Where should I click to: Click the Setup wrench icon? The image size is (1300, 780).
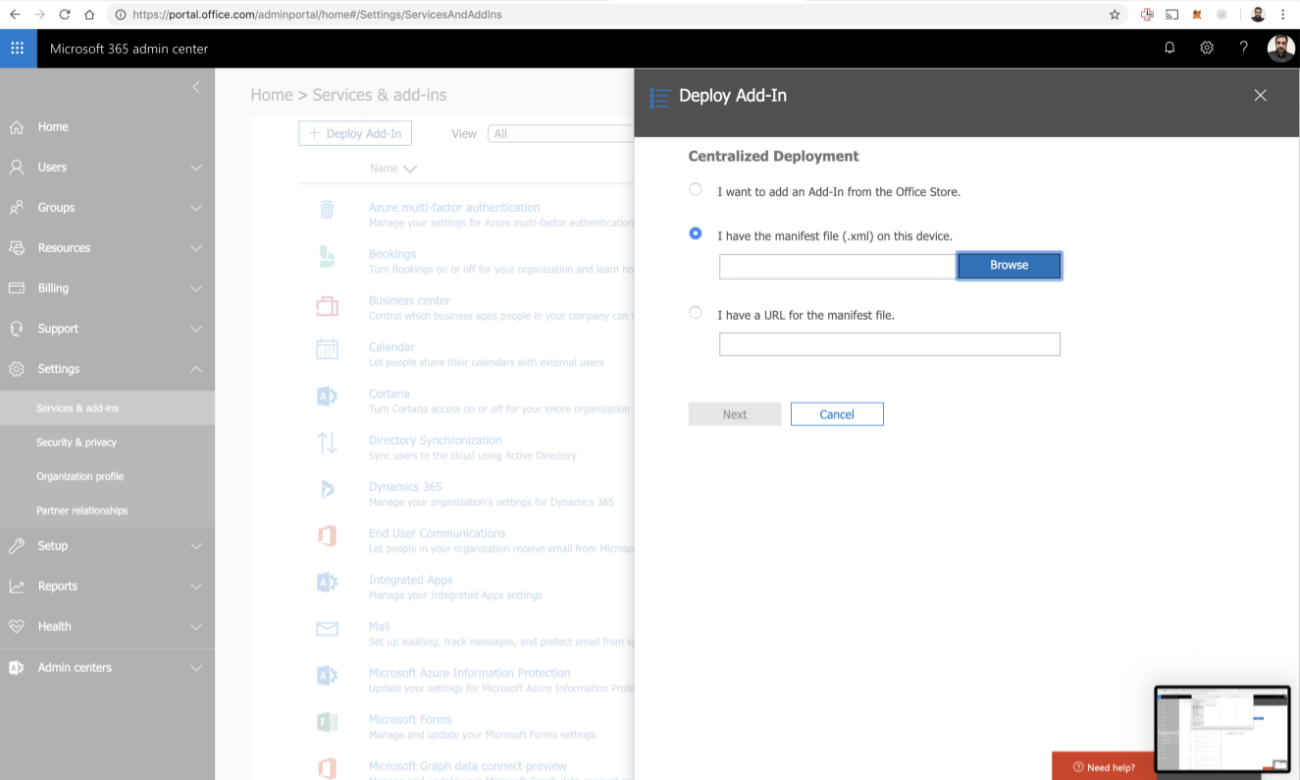pos(17,546)
